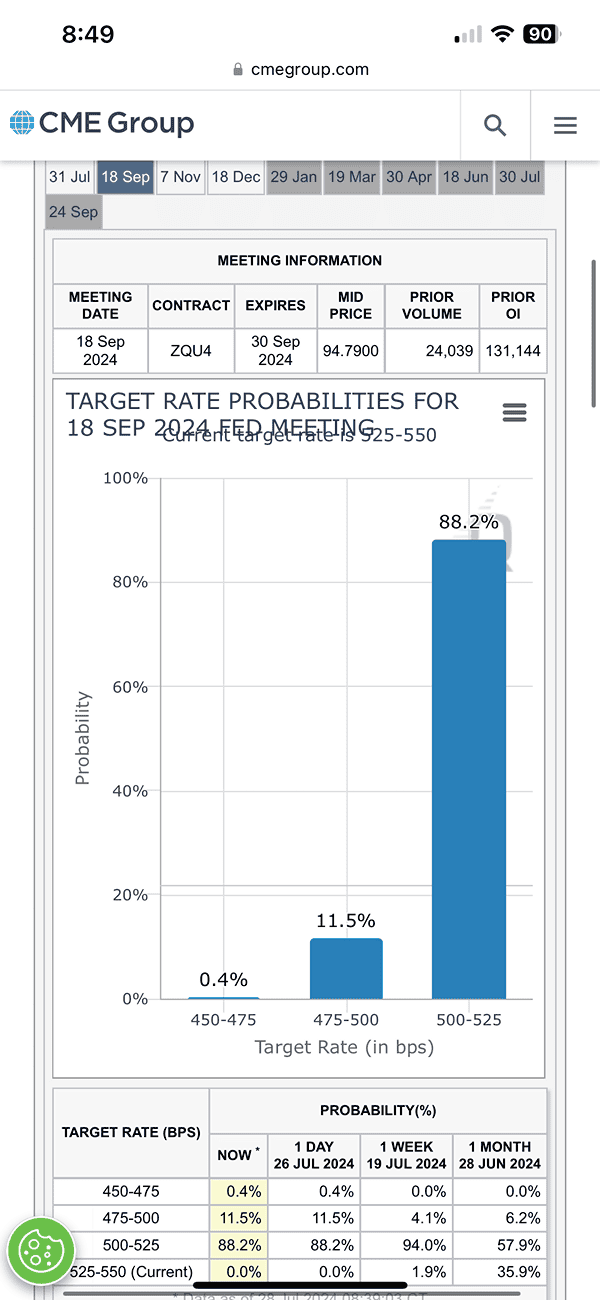Tap the cmegroup.com address bar
Image resolution: width=600 pixels, height=1300 pixels.
(x=300, y=70)
